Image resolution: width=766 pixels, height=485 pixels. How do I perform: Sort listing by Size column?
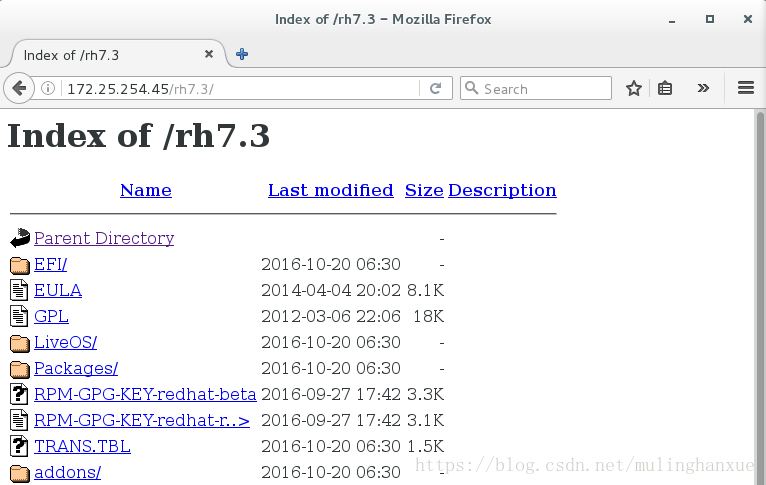tap(424, 190)
